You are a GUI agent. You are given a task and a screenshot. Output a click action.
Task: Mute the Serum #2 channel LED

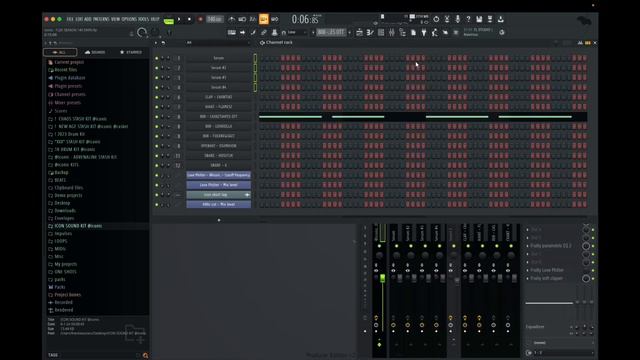pyautogui.click(x=157, y=68)
